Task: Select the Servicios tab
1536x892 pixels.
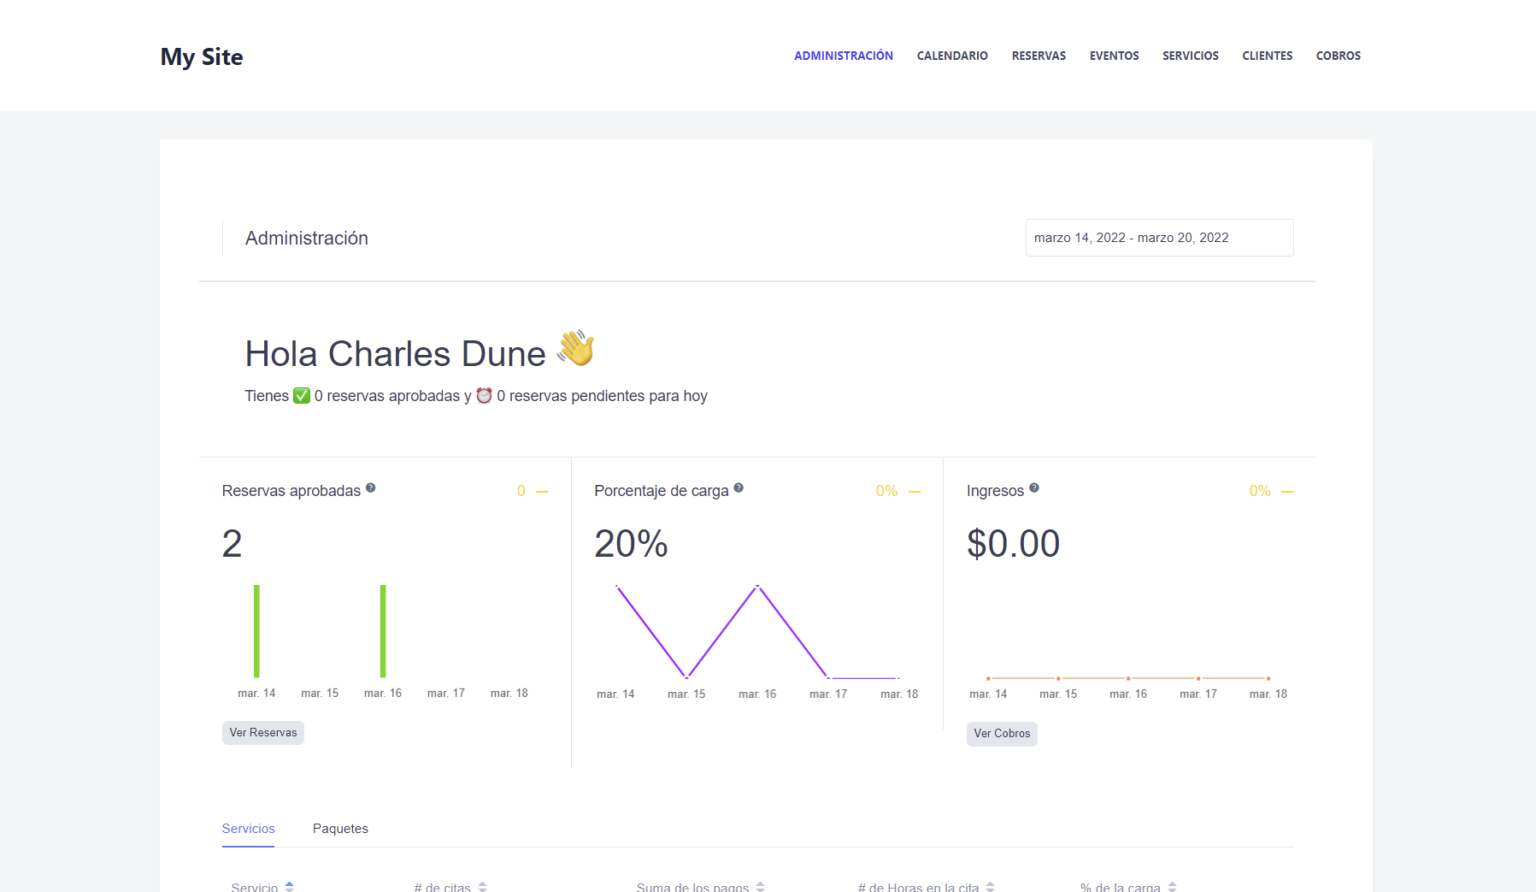Action: point(248,828)
